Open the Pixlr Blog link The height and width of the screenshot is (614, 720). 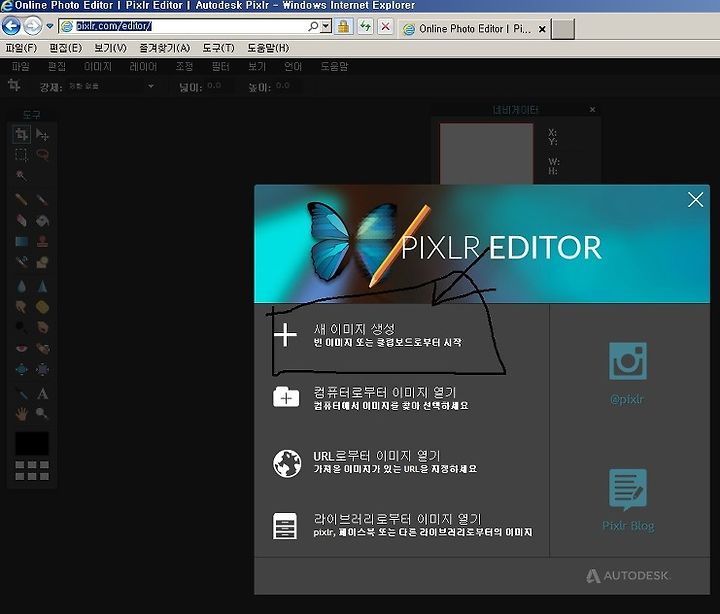pos(628,500)
